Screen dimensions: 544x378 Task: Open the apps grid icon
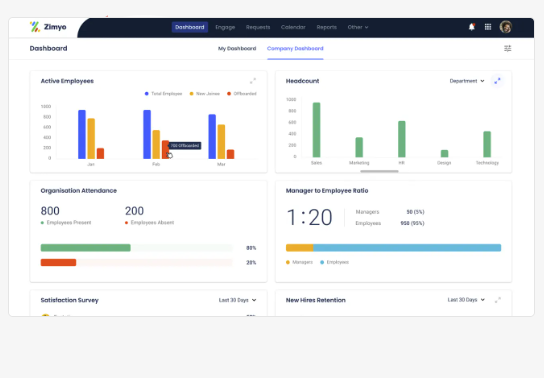(x=488, y=27)
